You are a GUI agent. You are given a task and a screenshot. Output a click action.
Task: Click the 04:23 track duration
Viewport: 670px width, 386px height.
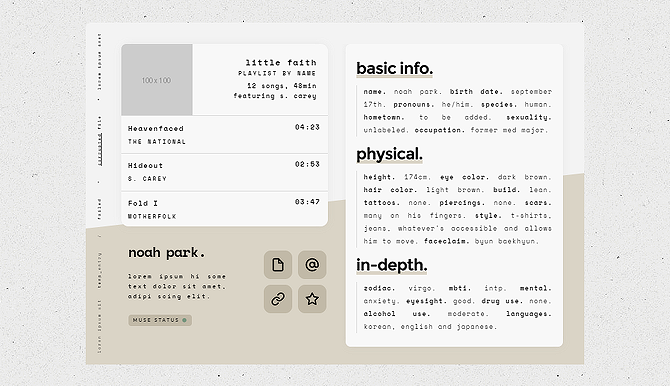click(x=307, y=127)
